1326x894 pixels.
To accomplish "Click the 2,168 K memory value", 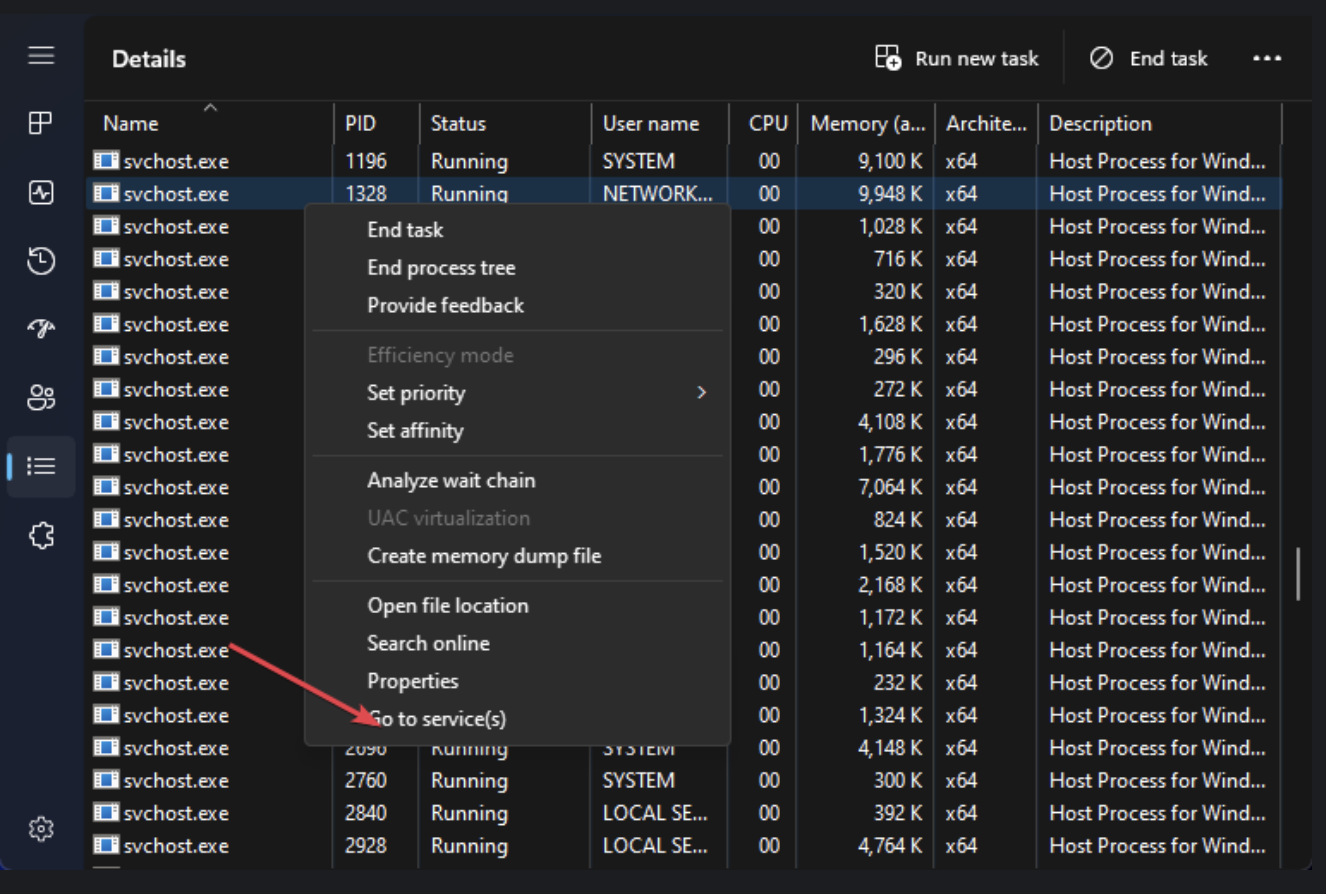I will (x=890, y=585).
